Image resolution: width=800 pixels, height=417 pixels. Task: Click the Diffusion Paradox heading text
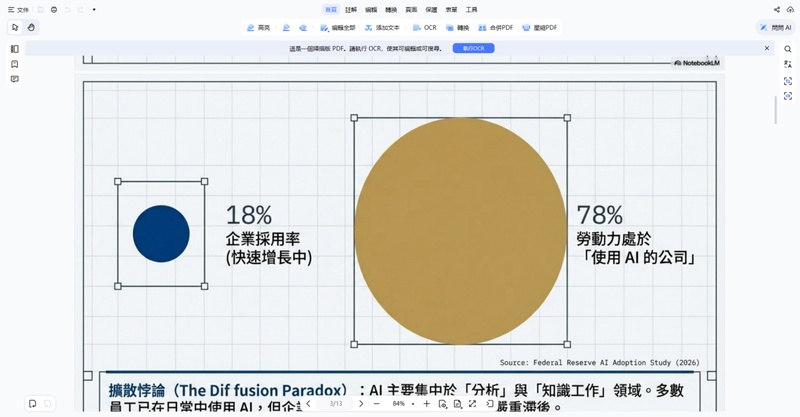[228, 391]
